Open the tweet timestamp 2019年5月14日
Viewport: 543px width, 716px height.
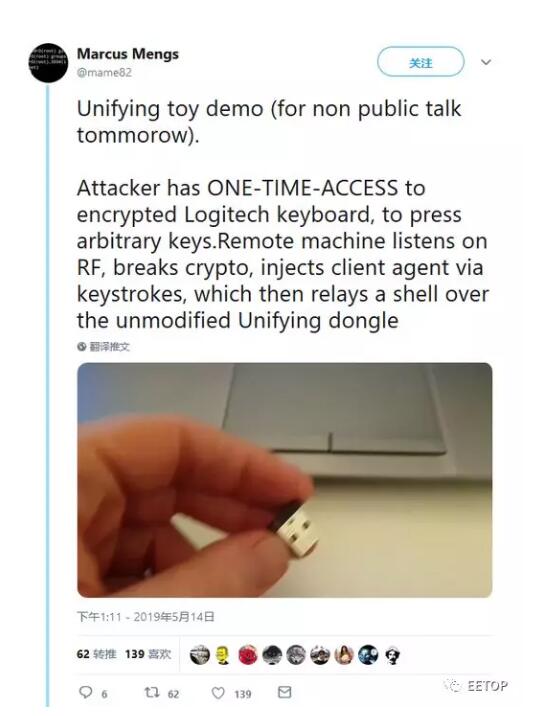coord(146,617)
